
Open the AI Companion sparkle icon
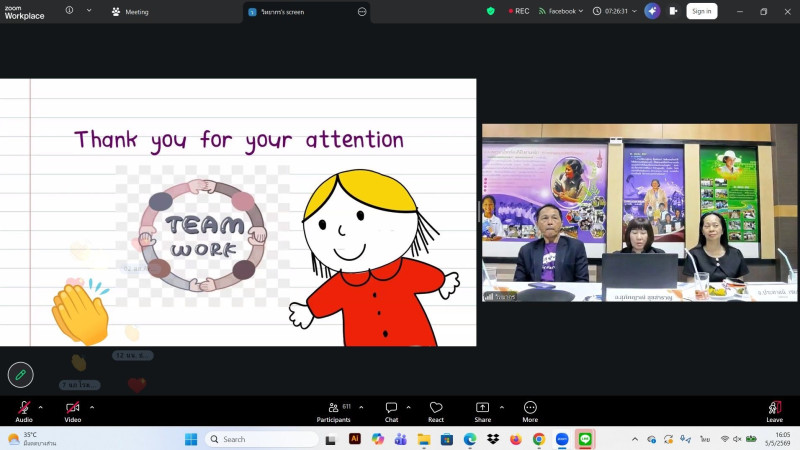(x=652, y=11)
